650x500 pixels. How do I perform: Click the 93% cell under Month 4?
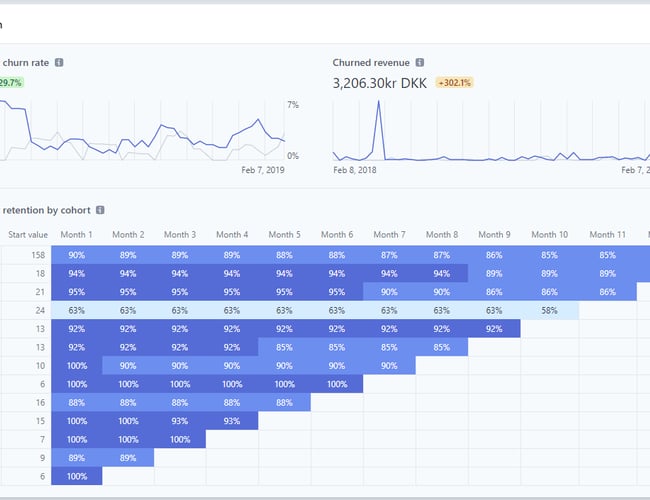[x=232, y=420]
